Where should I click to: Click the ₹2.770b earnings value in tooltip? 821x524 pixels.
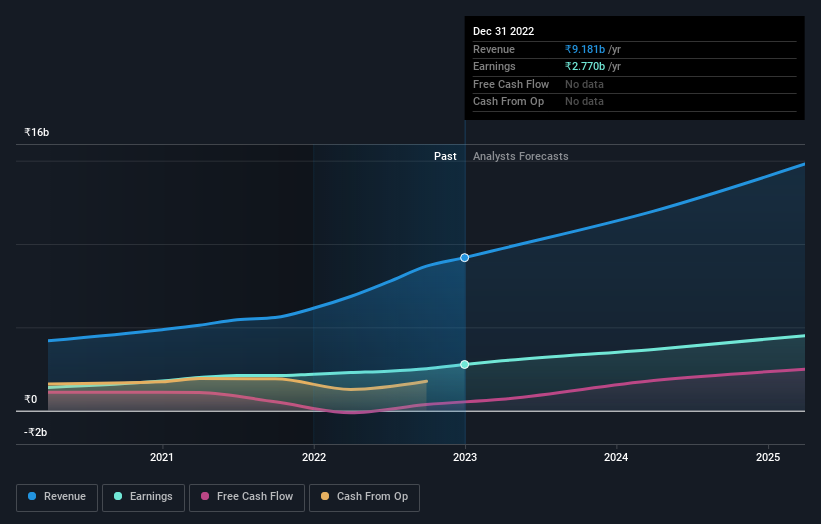click(x=585, y=66)
